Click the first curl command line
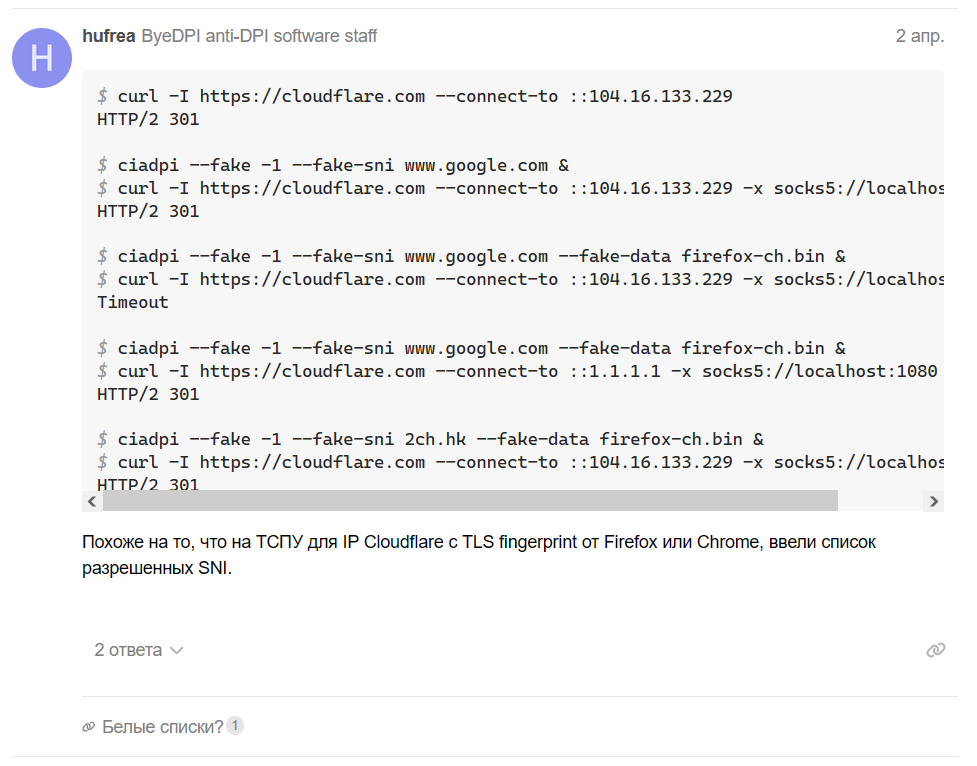This screenshot has height=766, width=977. tap(415, 97)
